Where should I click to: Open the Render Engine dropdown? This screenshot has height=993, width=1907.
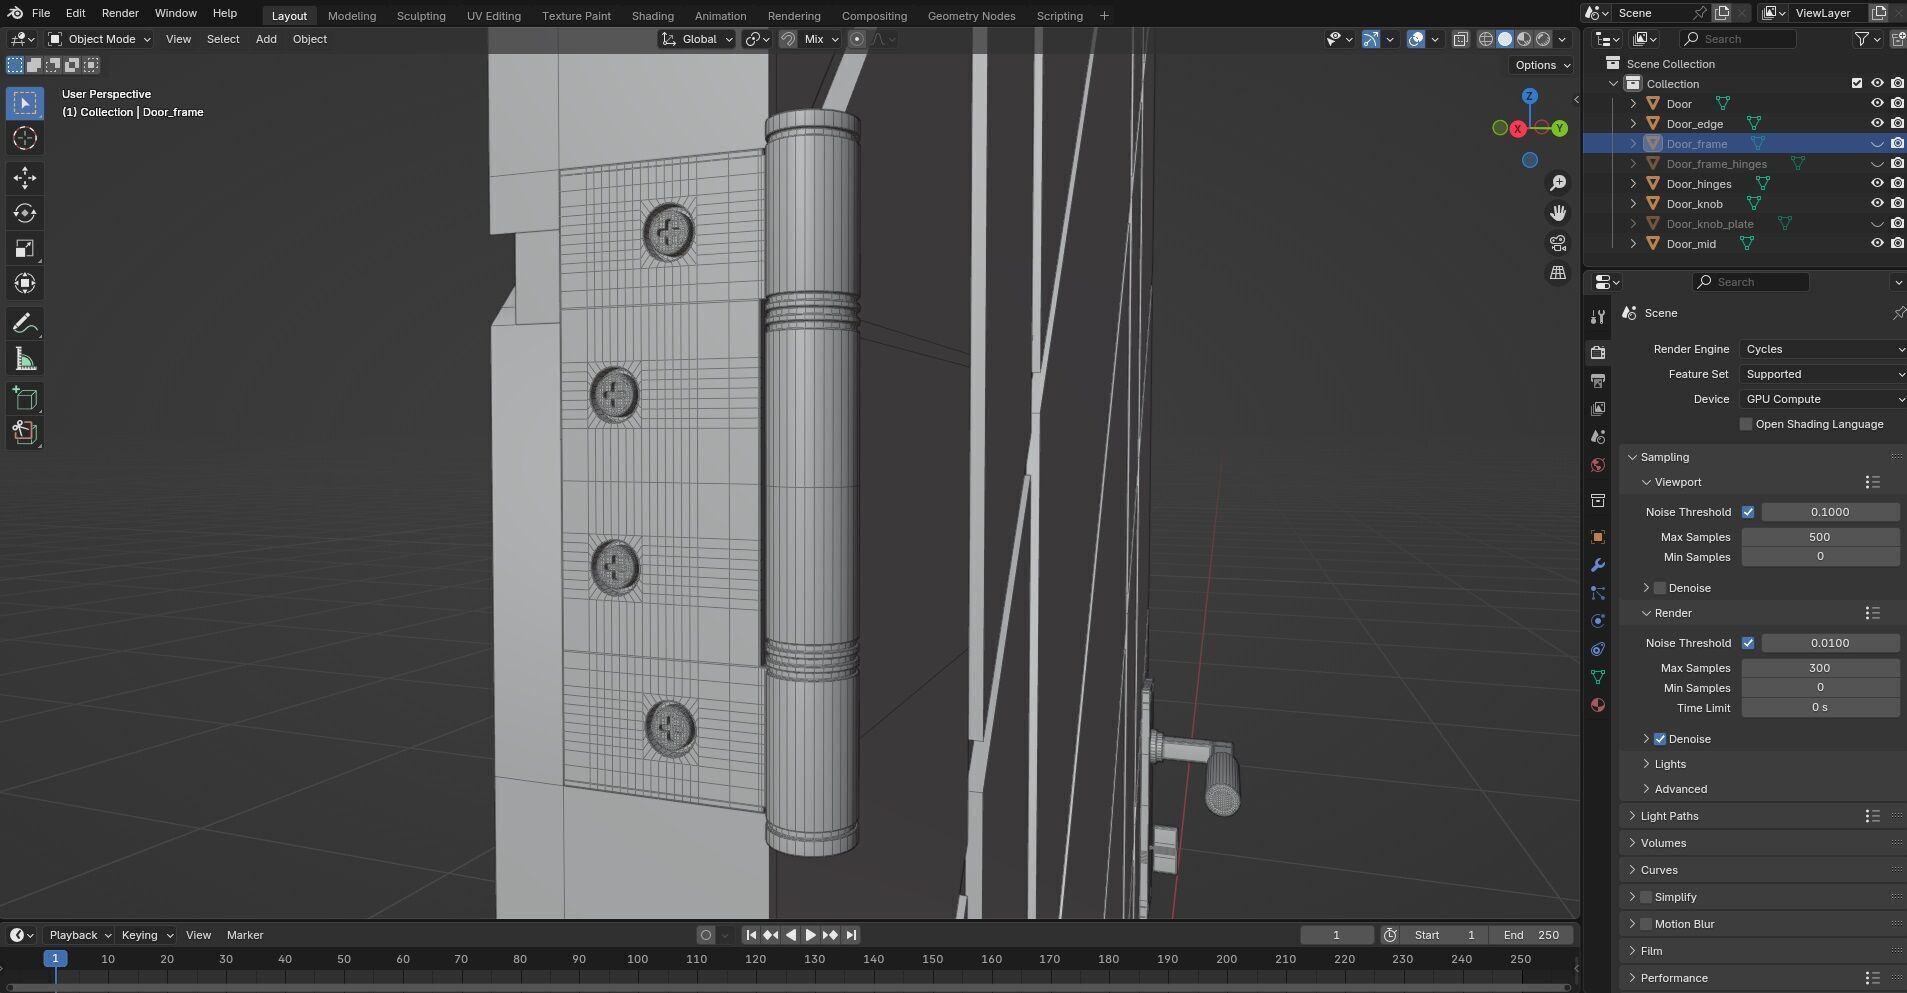(x=1823, y=349)
